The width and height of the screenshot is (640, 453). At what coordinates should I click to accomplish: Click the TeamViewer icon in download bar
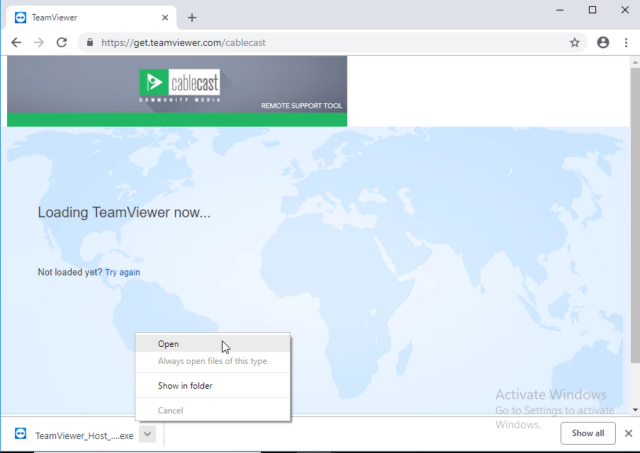coord(20,433)
